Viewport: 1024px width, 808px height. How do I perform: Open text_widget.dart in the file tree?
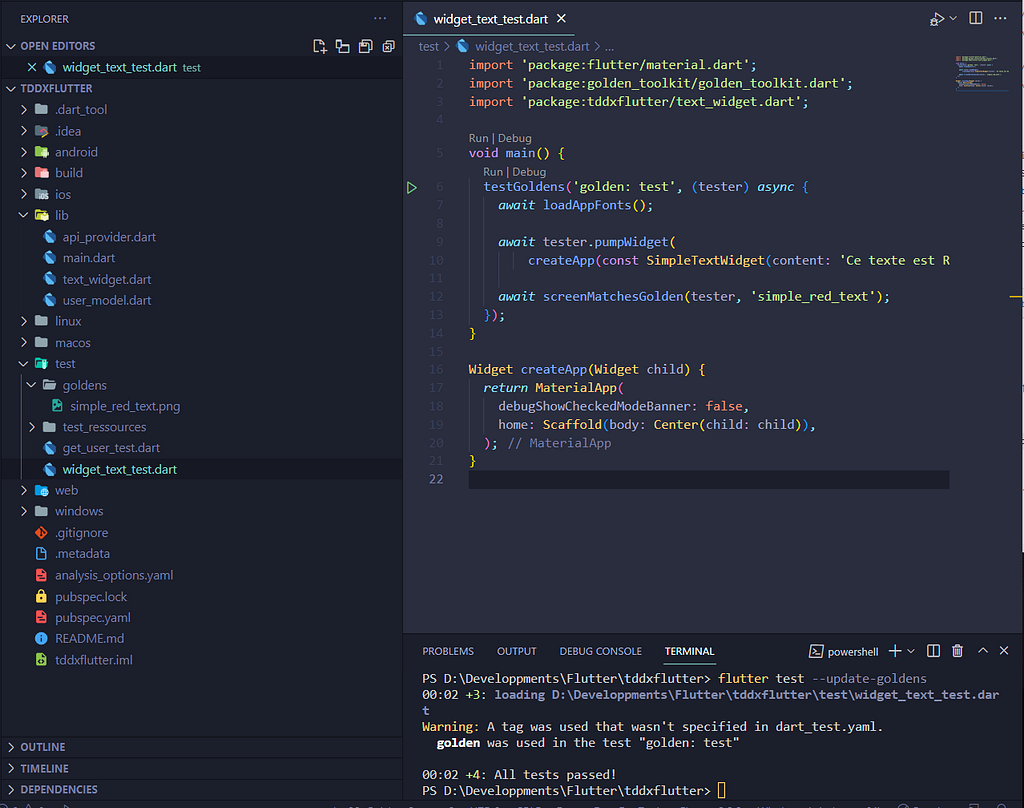(x=201, y=280)
